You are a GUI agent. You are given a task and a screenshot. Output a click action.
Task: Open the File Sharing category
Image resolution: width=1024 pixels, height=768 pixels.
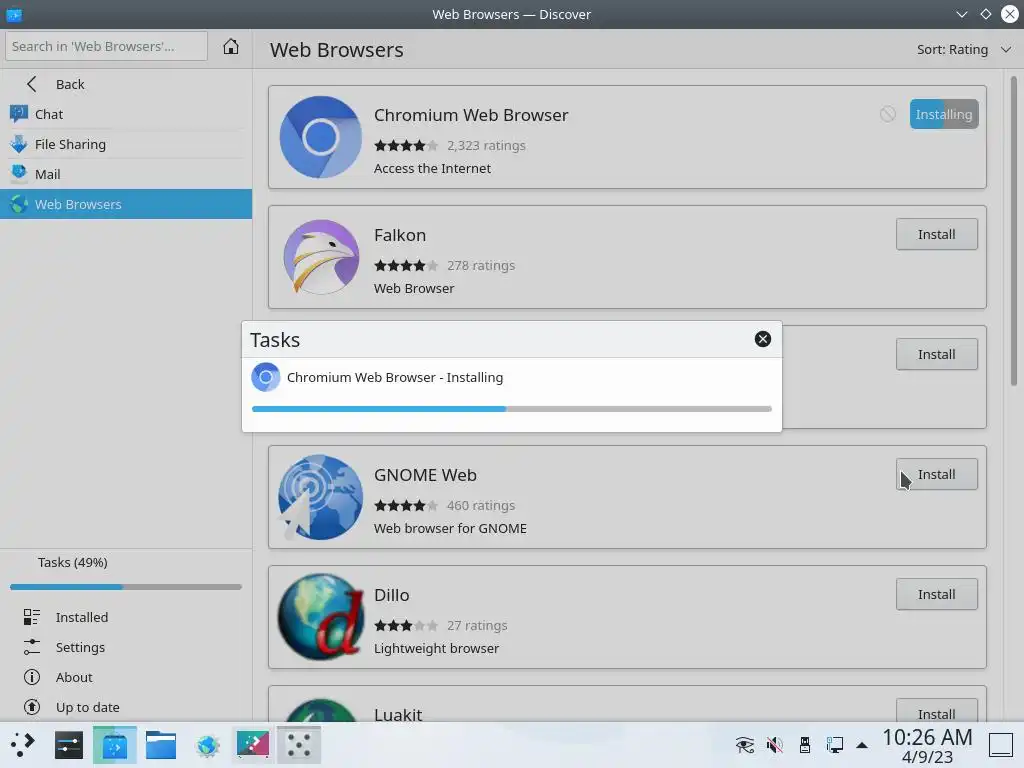click(x=126, y=144)
